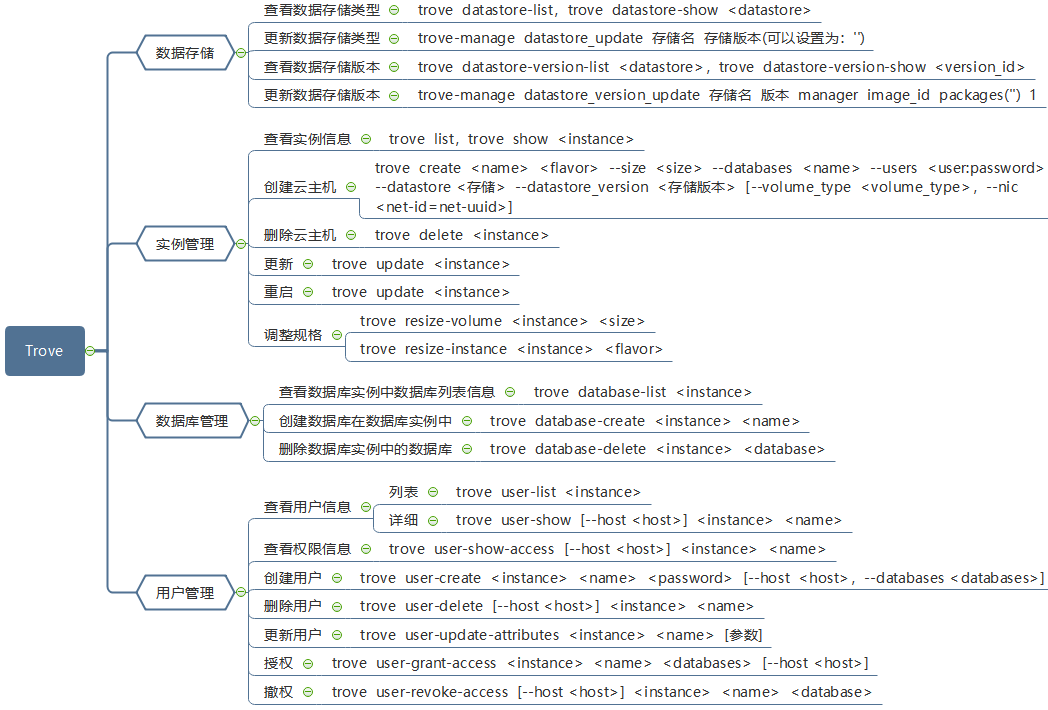
Task: Collapse the 实例管理 branch
Action: [x=238, y=244]
